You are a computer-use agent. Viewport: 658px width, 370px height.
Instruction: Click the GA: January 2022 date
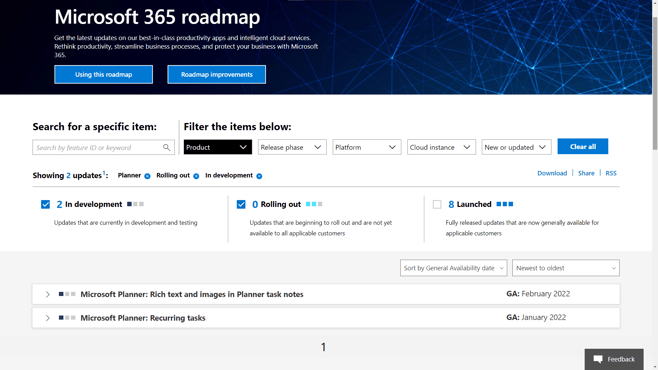(536, 317)
